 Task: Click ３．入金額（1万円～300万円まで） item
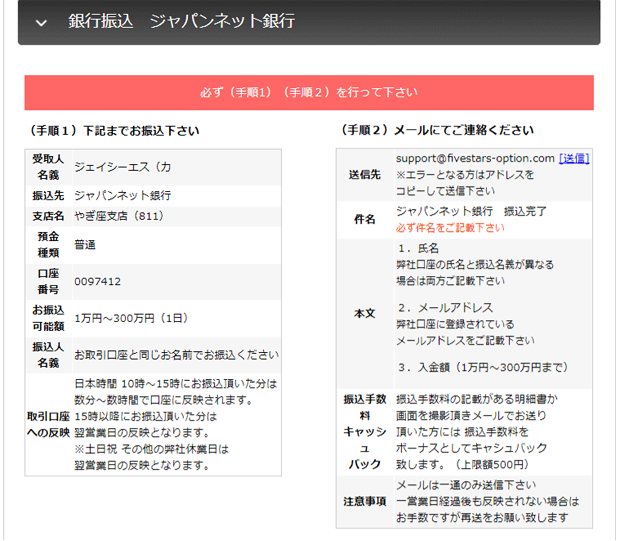[x=483, y=367]
